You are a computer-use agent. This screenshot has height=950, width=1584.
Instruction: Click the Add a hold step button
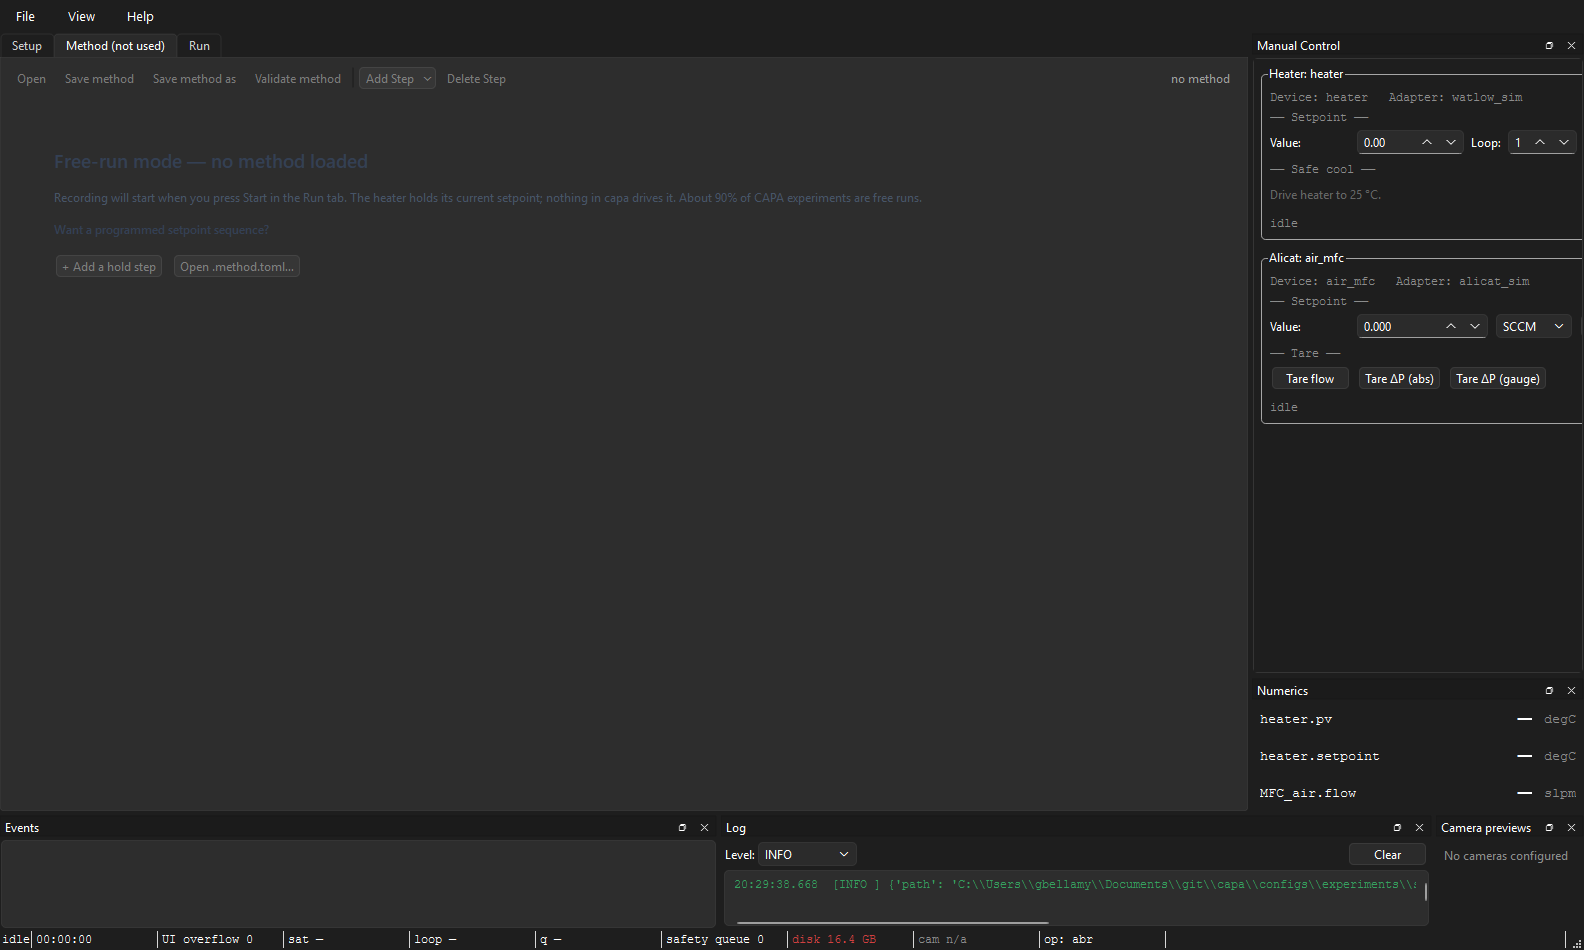pyautogui.click(x=109, y=267)
